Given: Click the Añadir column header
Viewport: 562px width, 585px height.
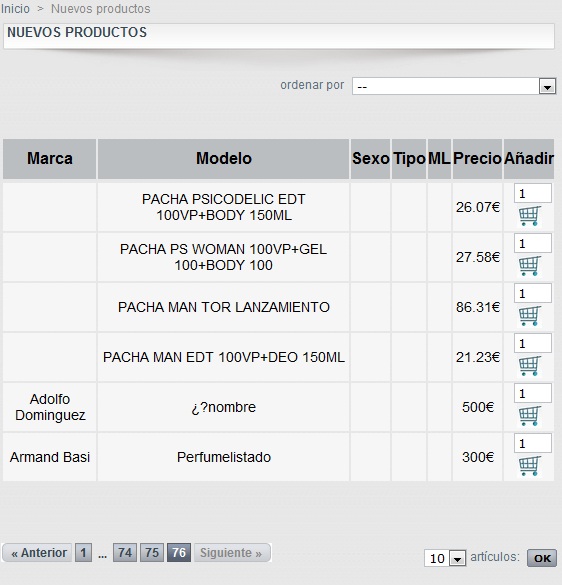Looking at the screenshot, I should point(529,159).
